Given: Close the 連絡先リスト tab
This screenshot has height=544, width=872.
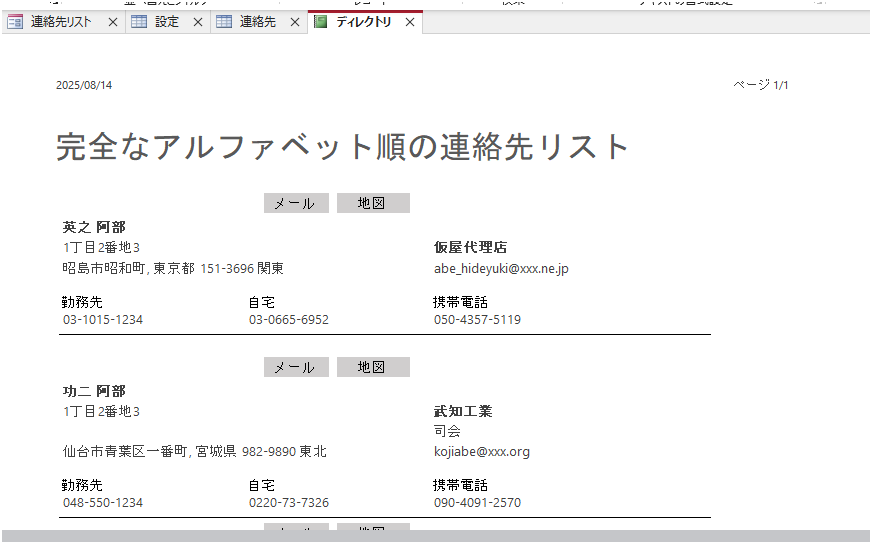Looking at the screenshot, I should tap(112, 22).
